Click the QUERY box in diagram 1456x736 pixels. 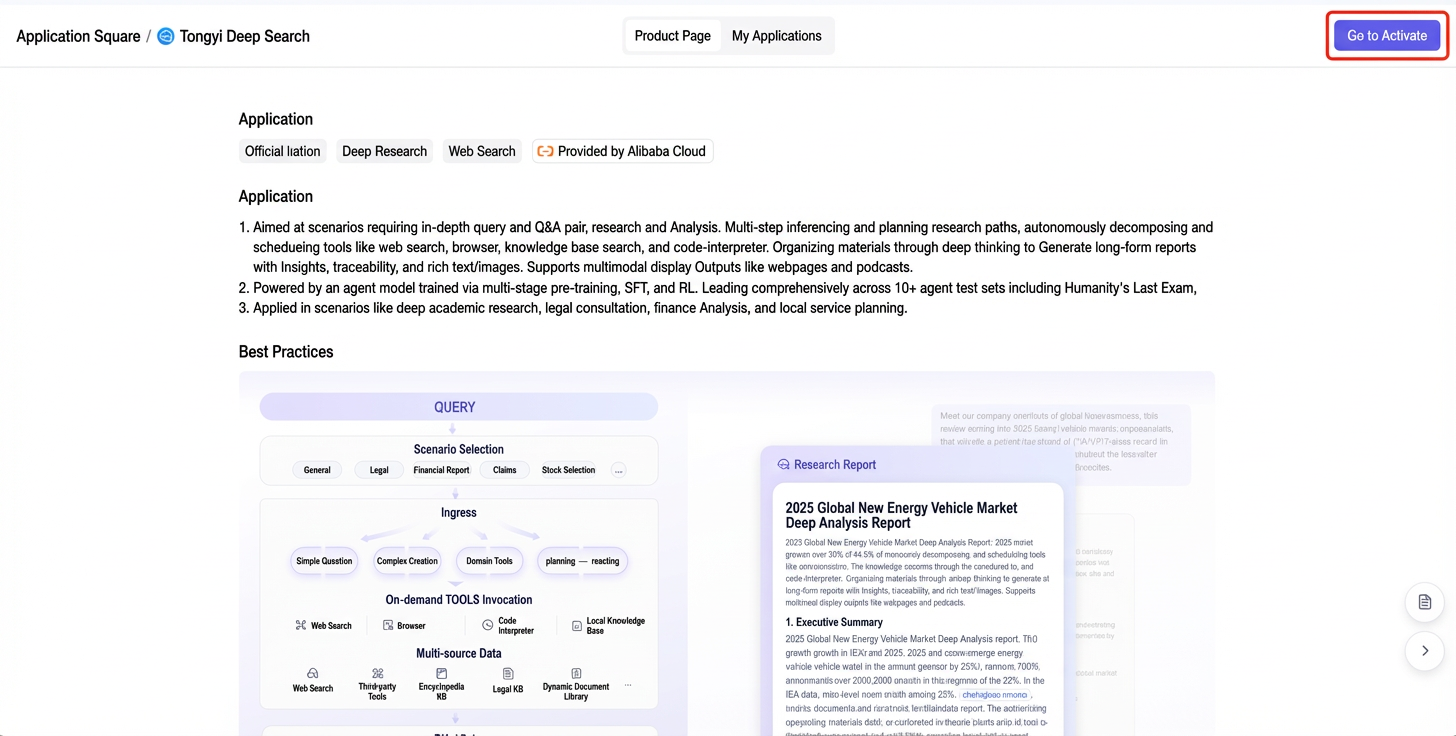(458, 407)
